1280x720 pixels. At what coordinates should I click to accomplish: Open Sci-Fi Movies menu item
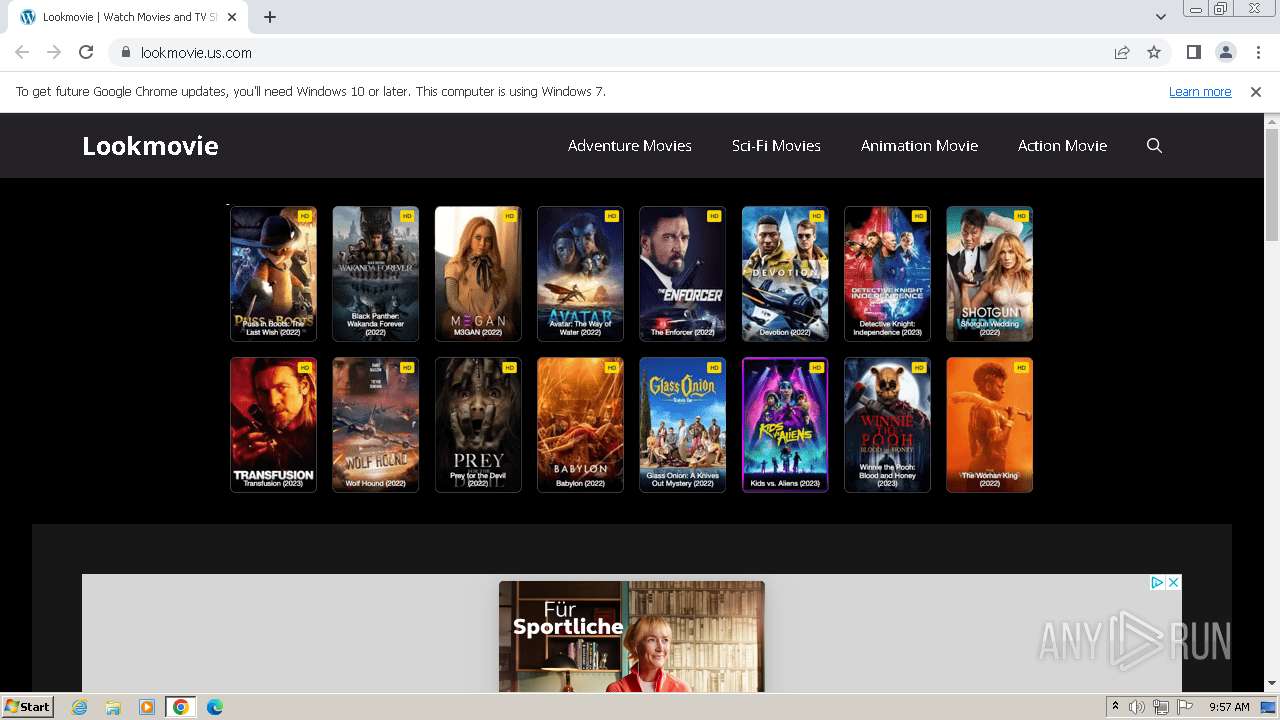[776, 146]
